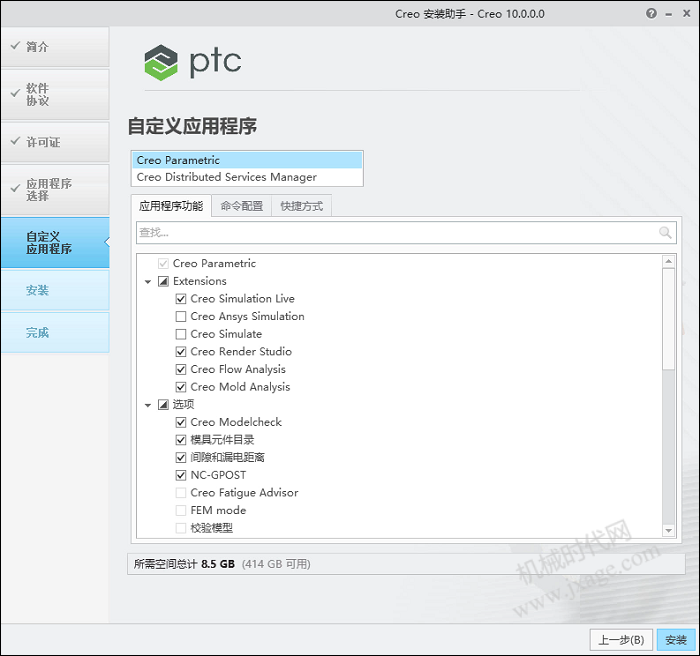Viewport: 700px width, 656px height.
Task: Click the FEM mode label
Action: [x=218, y=510]
